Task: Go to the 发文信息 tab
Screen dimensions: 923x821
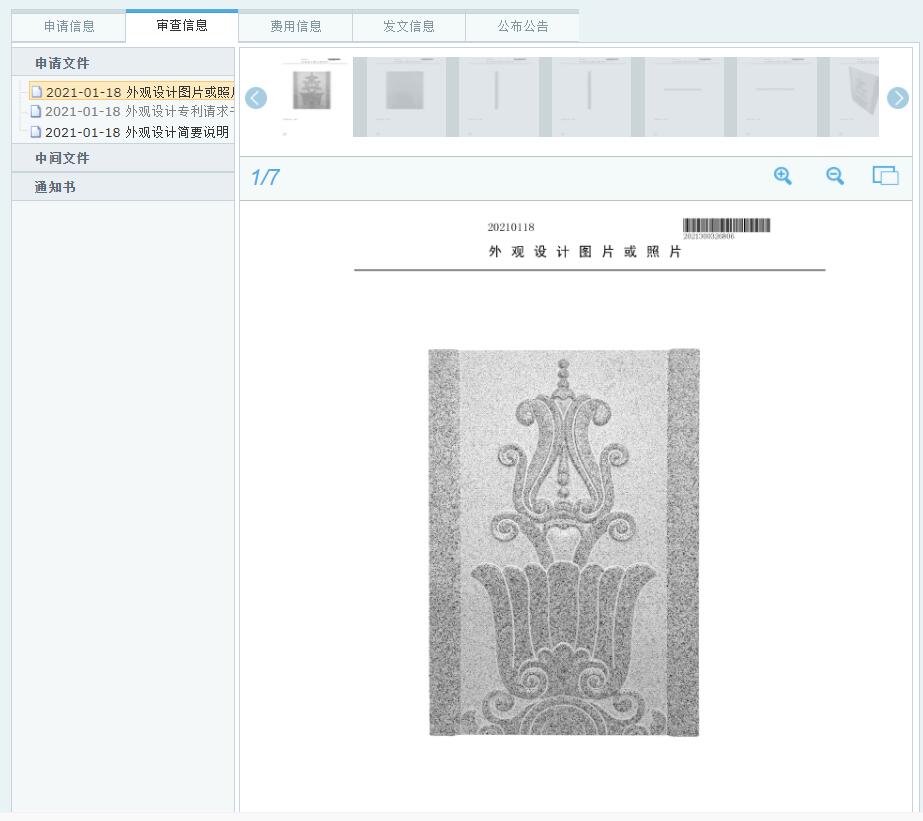Action: pos(409,27)
